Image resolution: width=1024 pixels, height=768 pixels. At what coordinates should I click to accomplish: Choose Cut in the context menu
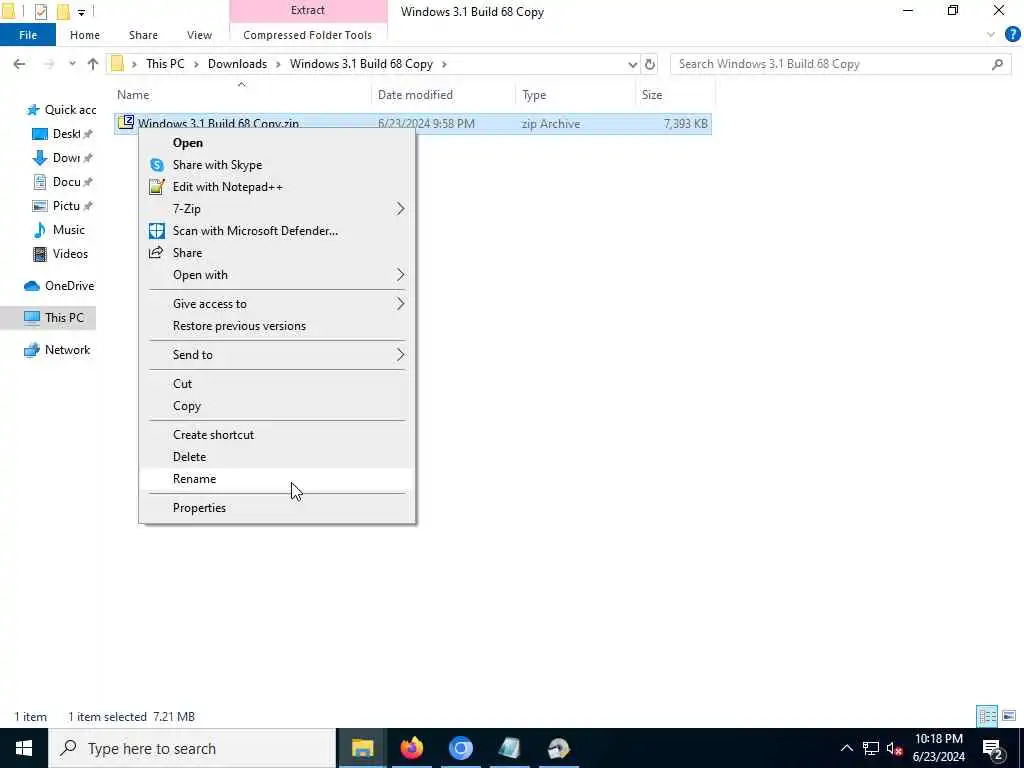tap(276, 383)
